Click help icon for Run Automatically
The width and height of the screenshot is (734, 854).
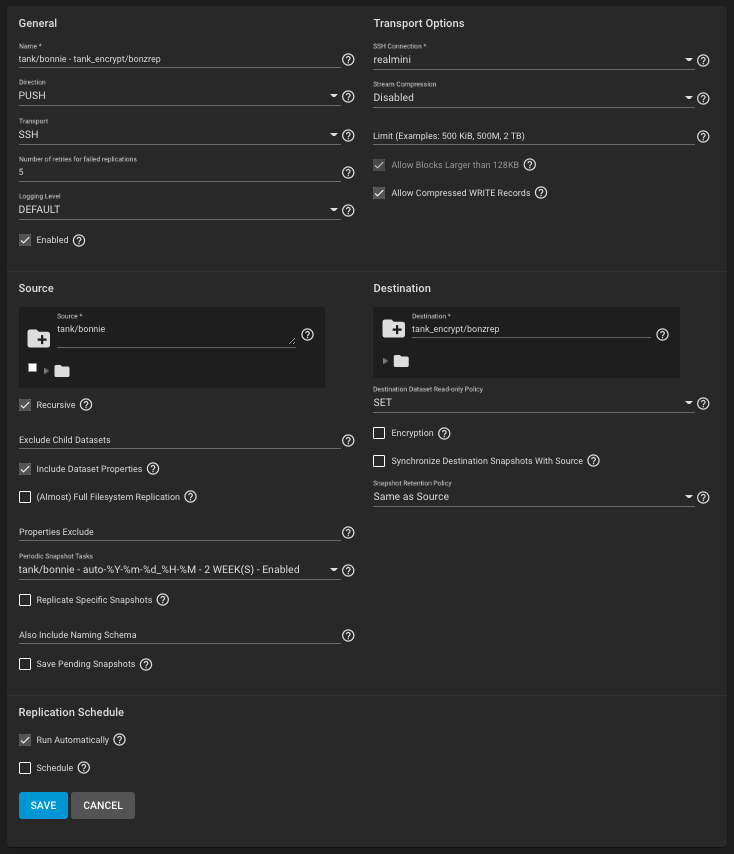coord(119,740)
